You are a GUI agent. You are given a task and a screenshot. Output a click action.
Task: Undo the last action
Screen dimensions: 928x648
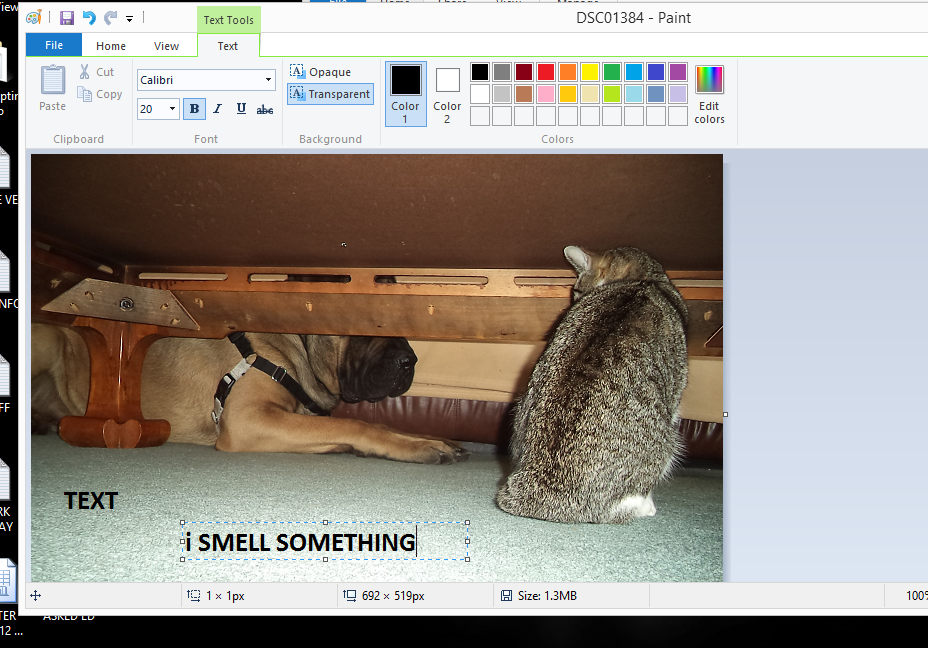tap(89, 18)
